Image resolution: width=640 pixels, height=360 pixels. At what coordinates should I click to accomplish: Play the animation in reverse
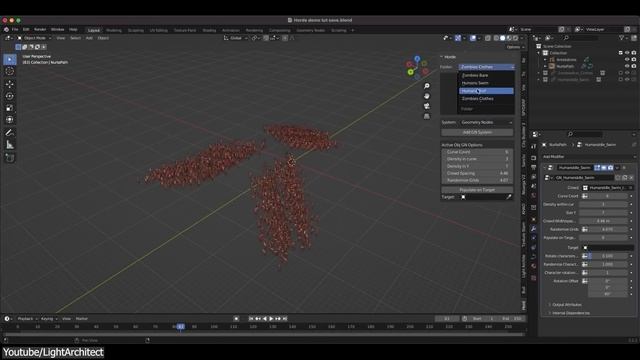[264, 318]
